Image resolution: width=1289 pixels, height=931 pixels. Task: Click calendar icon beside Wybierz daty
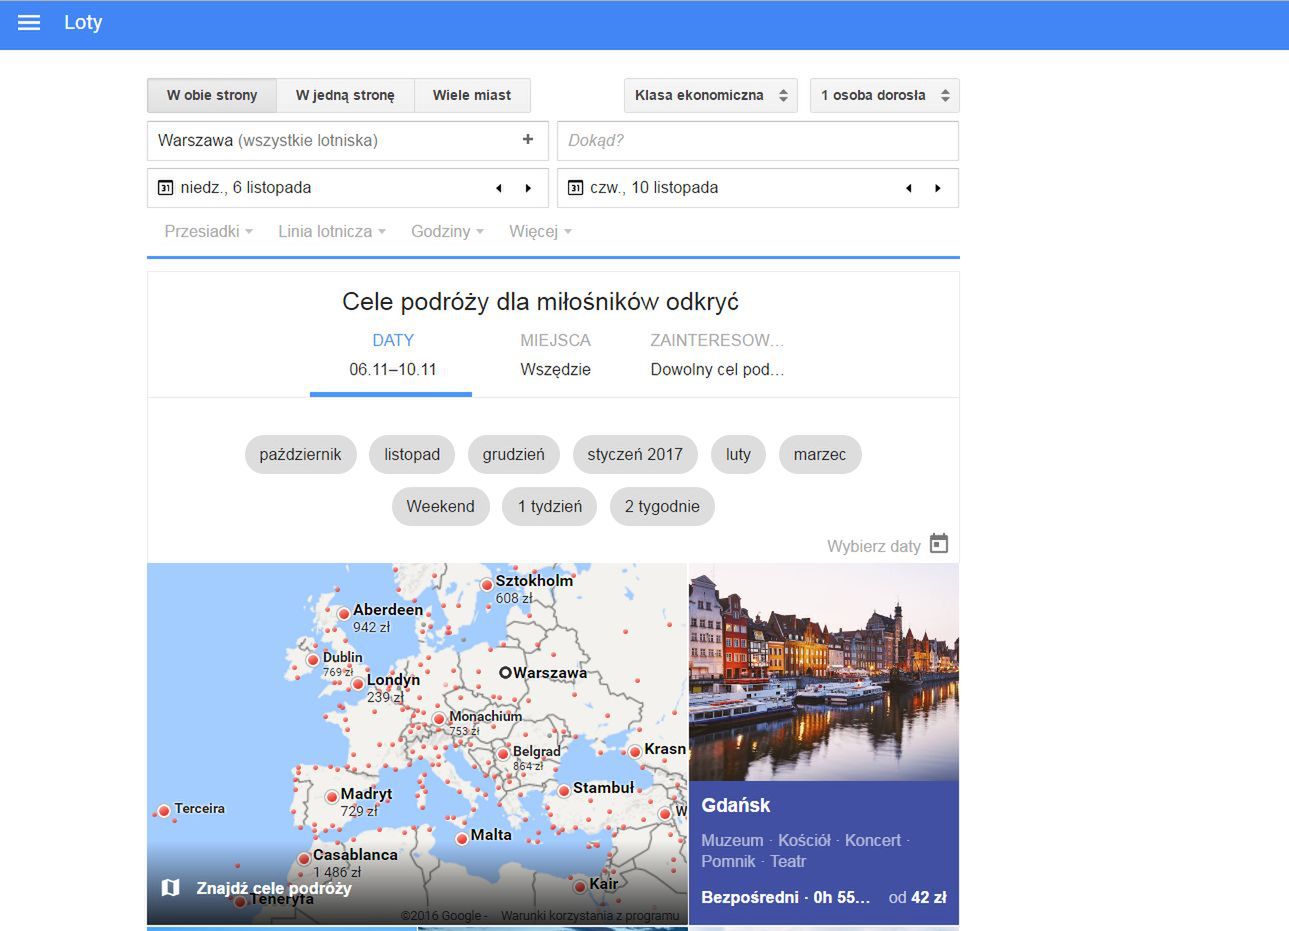tap(938, 544)
